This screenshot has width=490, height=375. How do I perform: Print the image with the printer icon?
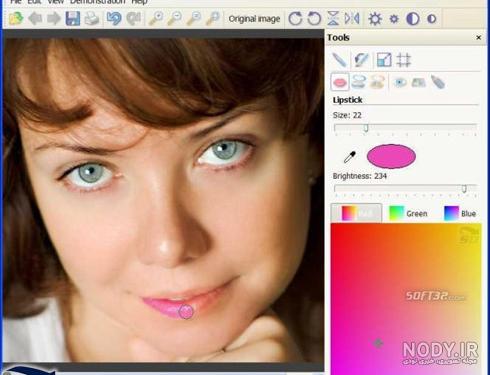pyautogui.click(x=91, y=18)
